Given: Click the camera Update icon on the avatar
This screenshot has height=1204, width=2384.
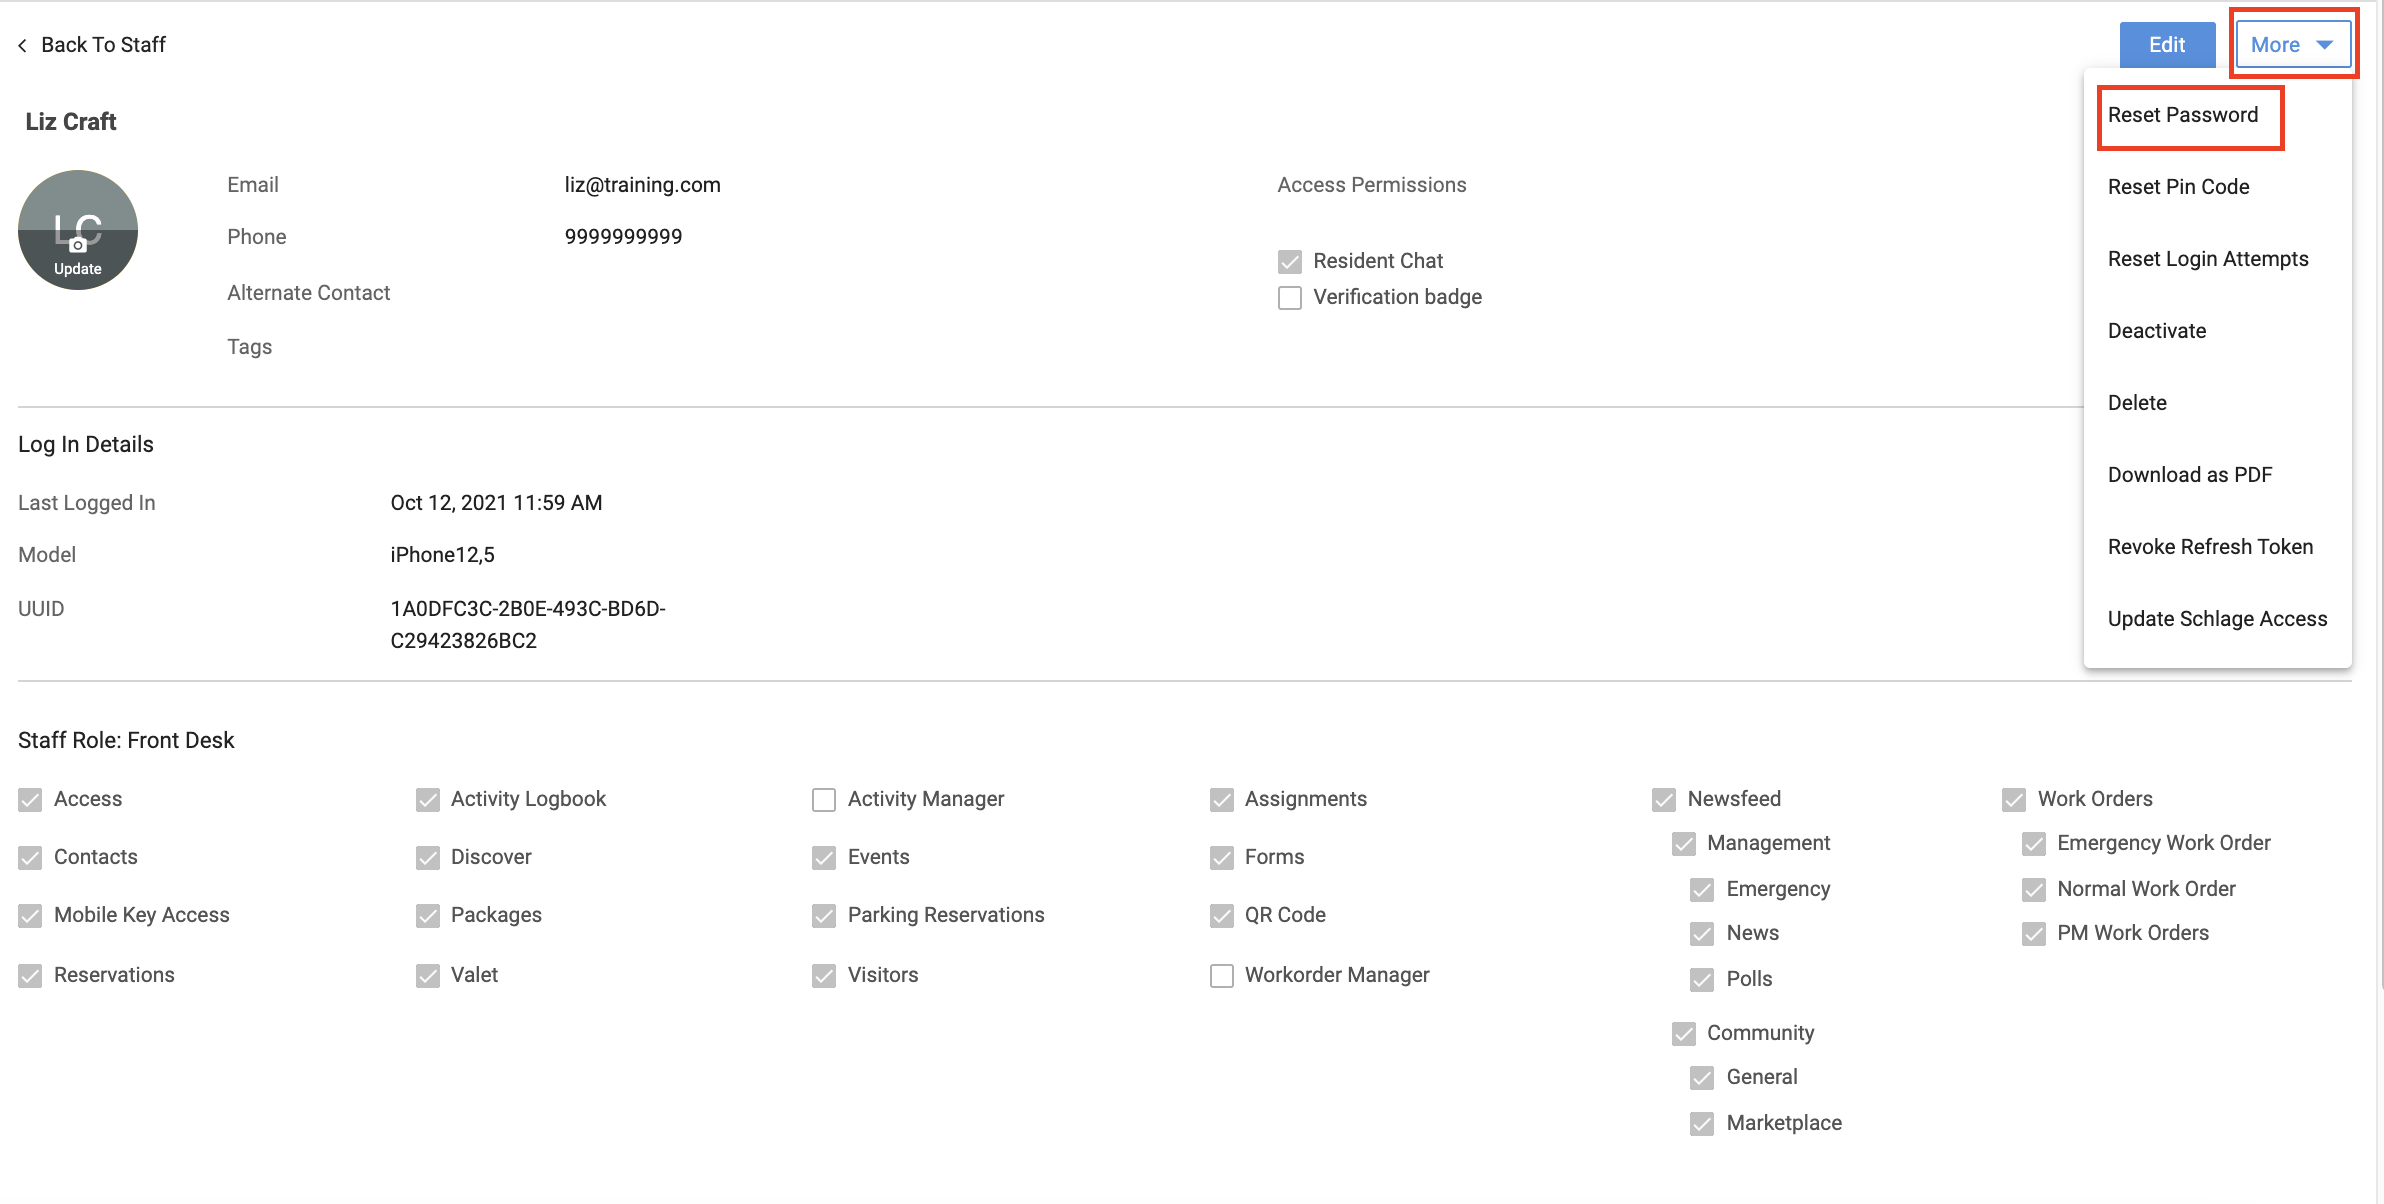Looking at the screenshot, I should click(77, 245).
